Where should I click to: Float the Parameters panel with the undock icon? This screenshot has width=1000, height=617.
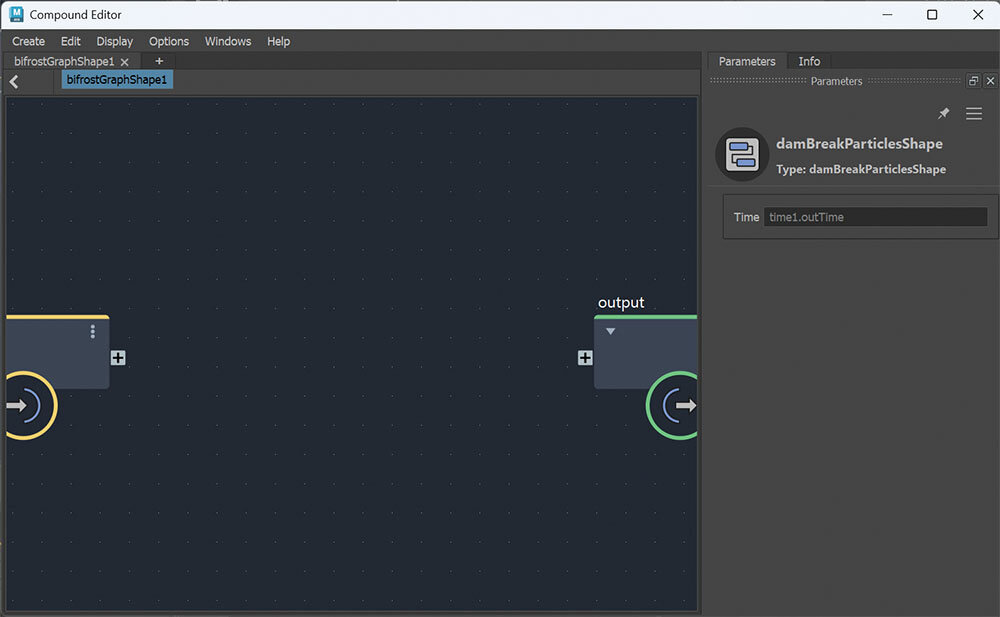point(973,81)
